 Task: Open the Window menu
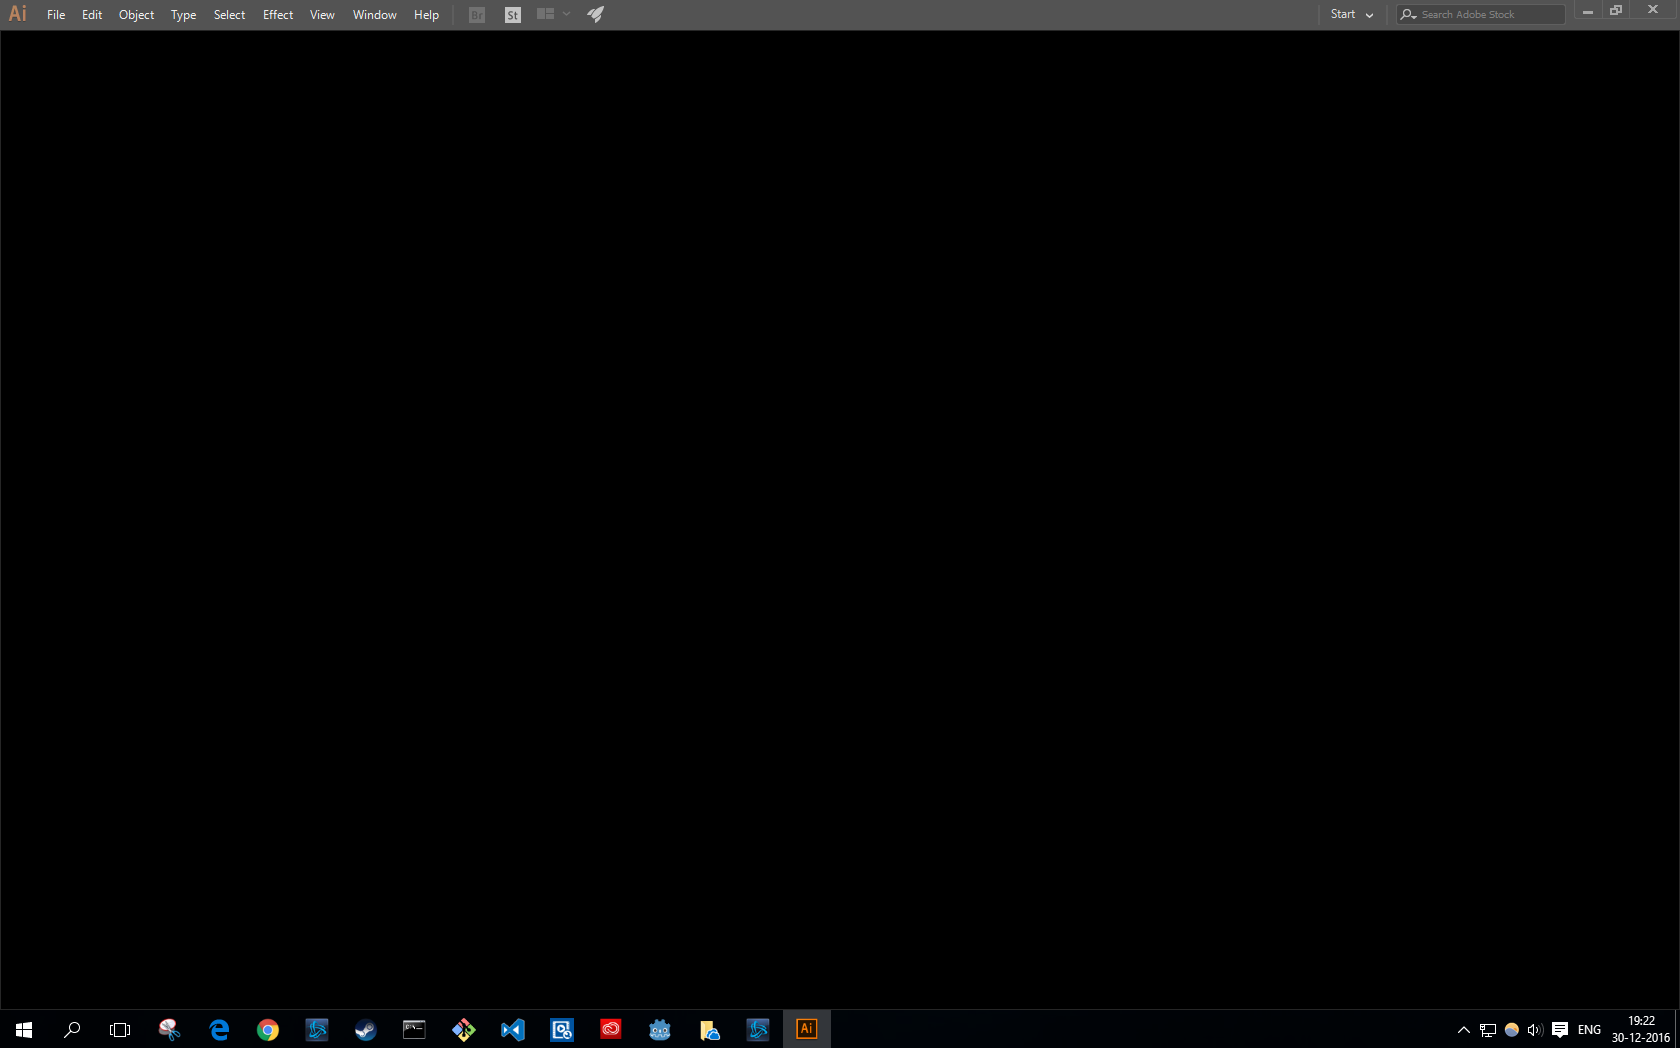[x=373, y=14]
